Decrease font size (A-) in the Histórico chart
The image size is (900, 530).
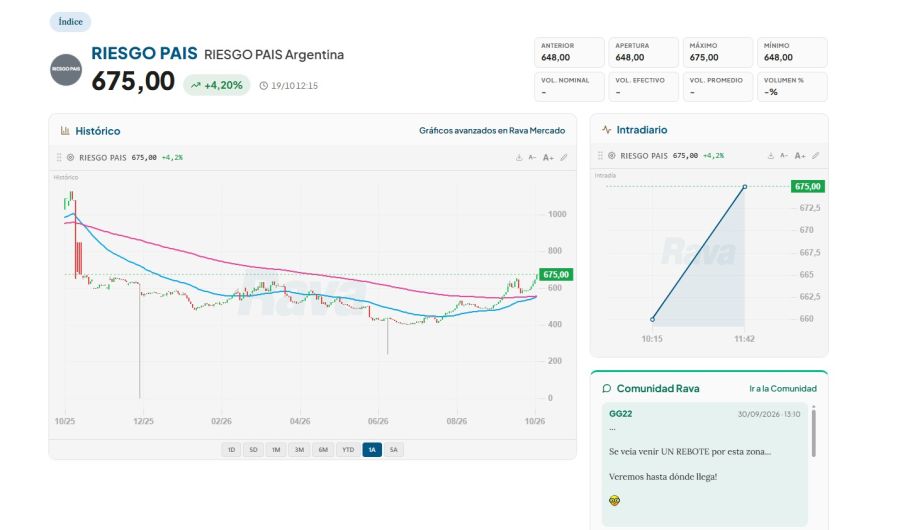click(x=532, y=157)
